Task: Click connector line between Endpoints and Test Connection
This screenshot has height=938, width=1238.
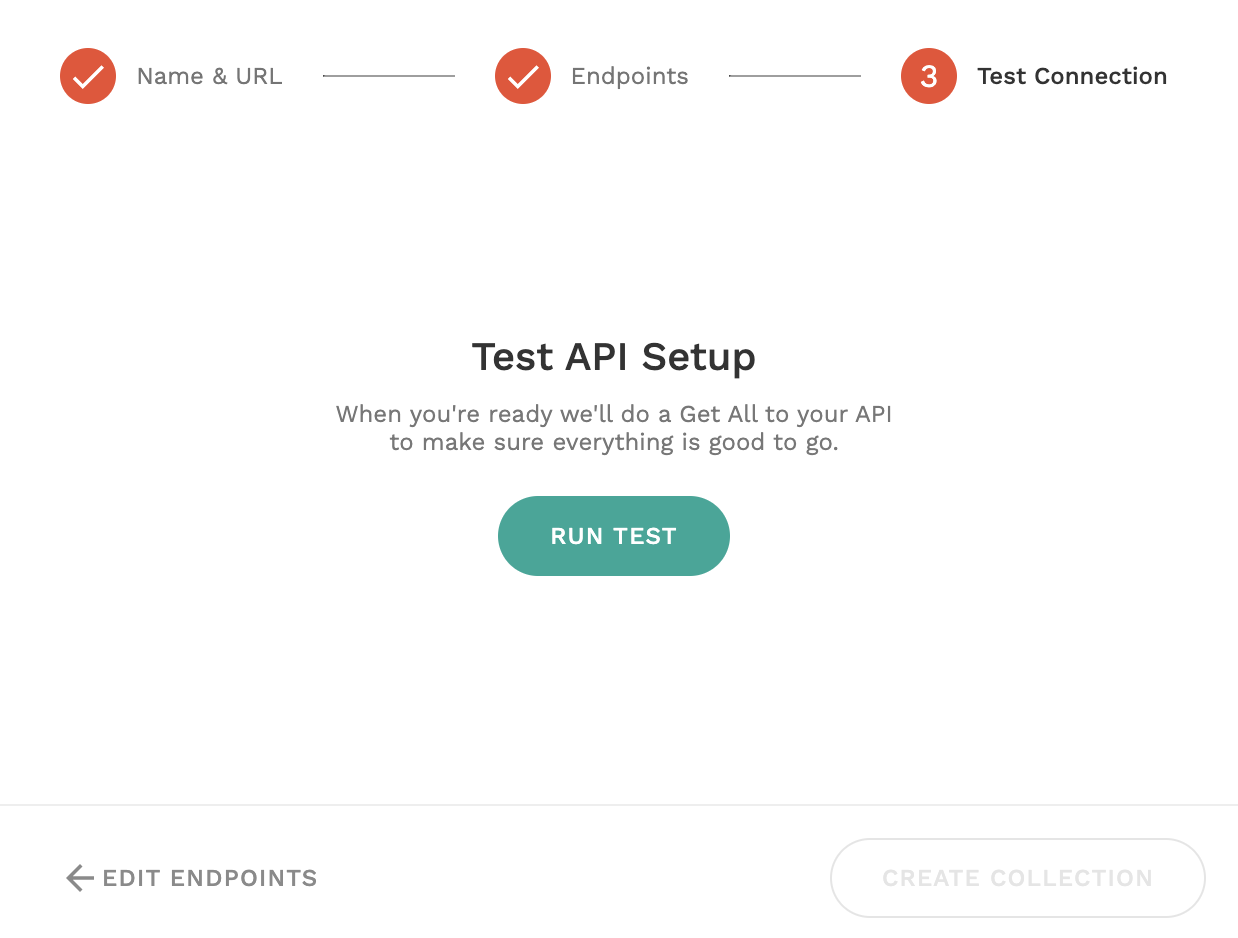Action: point(794,76)
